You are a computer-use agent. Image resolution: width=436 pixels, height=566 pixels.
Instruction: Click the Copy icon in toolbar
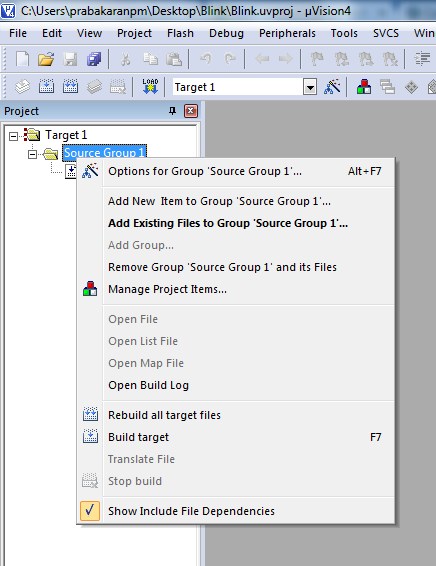coord(150,58)
